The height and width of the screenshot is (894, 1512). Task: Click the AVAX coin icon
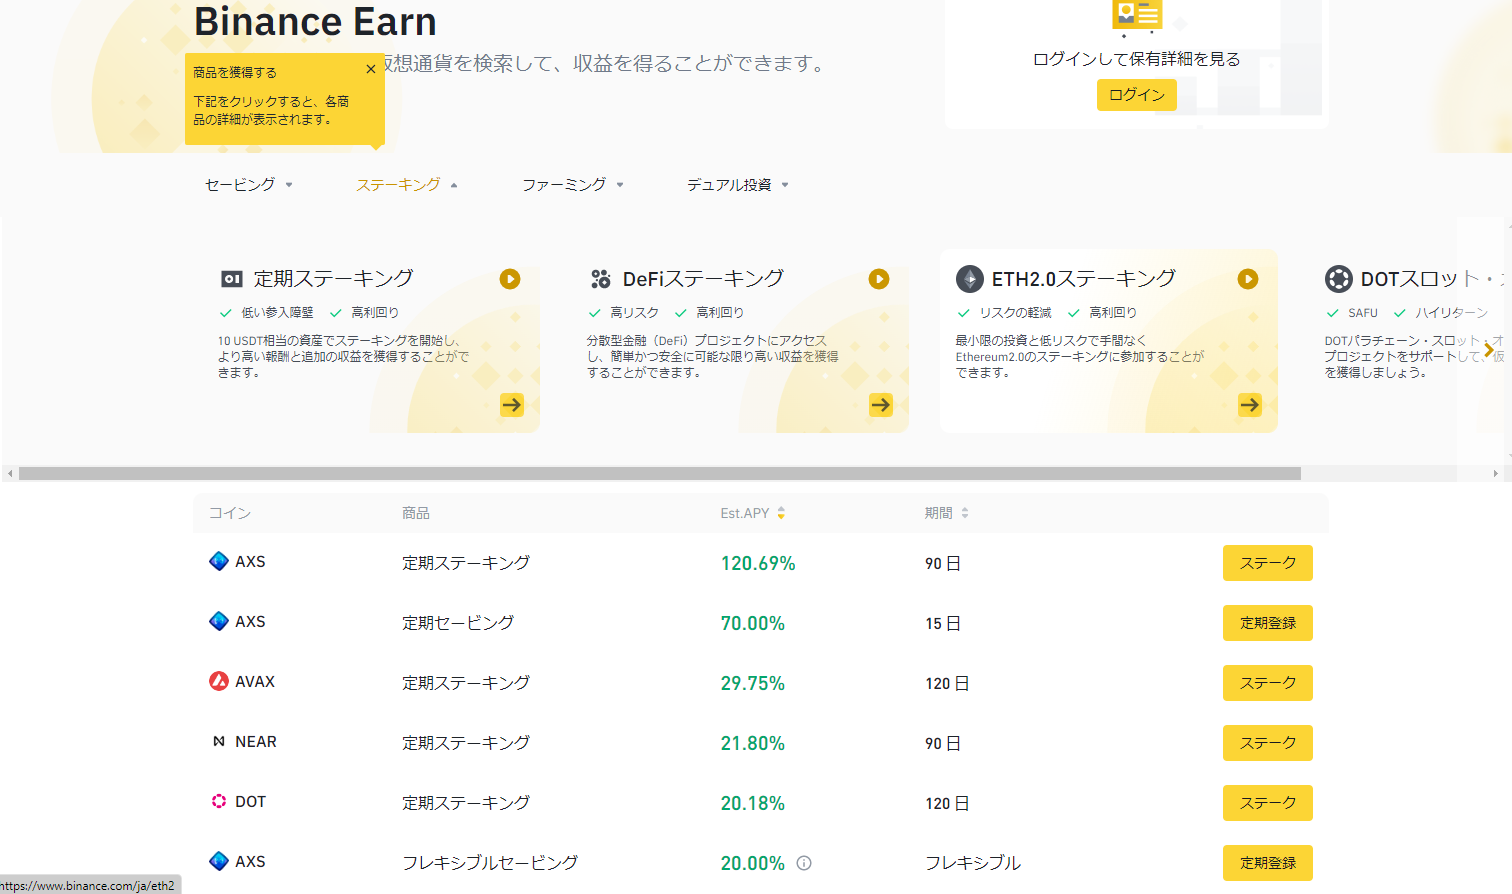pyautogui.click(x=219, y=681)
